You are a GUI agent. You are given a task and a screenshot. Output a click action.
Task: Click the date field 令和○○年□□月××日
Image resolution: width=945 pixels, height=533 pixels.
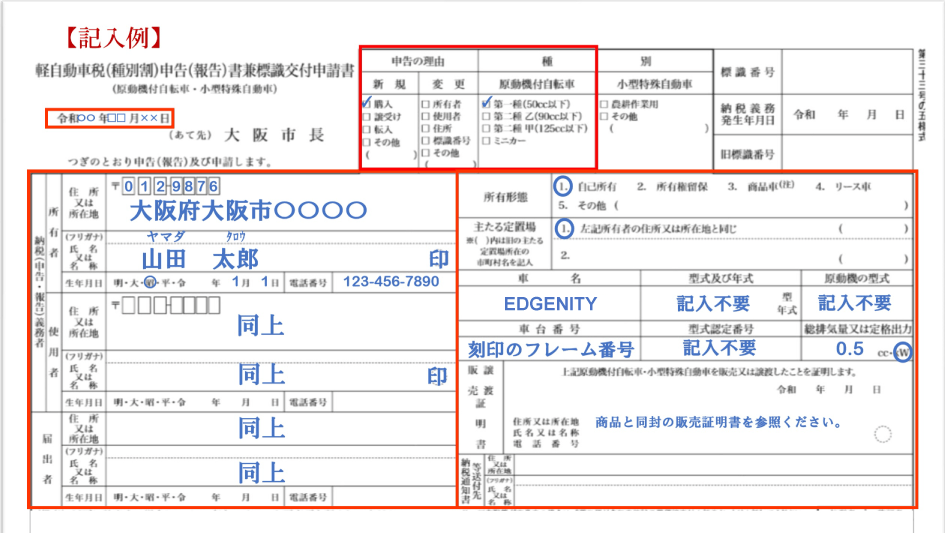click(112, 118)
